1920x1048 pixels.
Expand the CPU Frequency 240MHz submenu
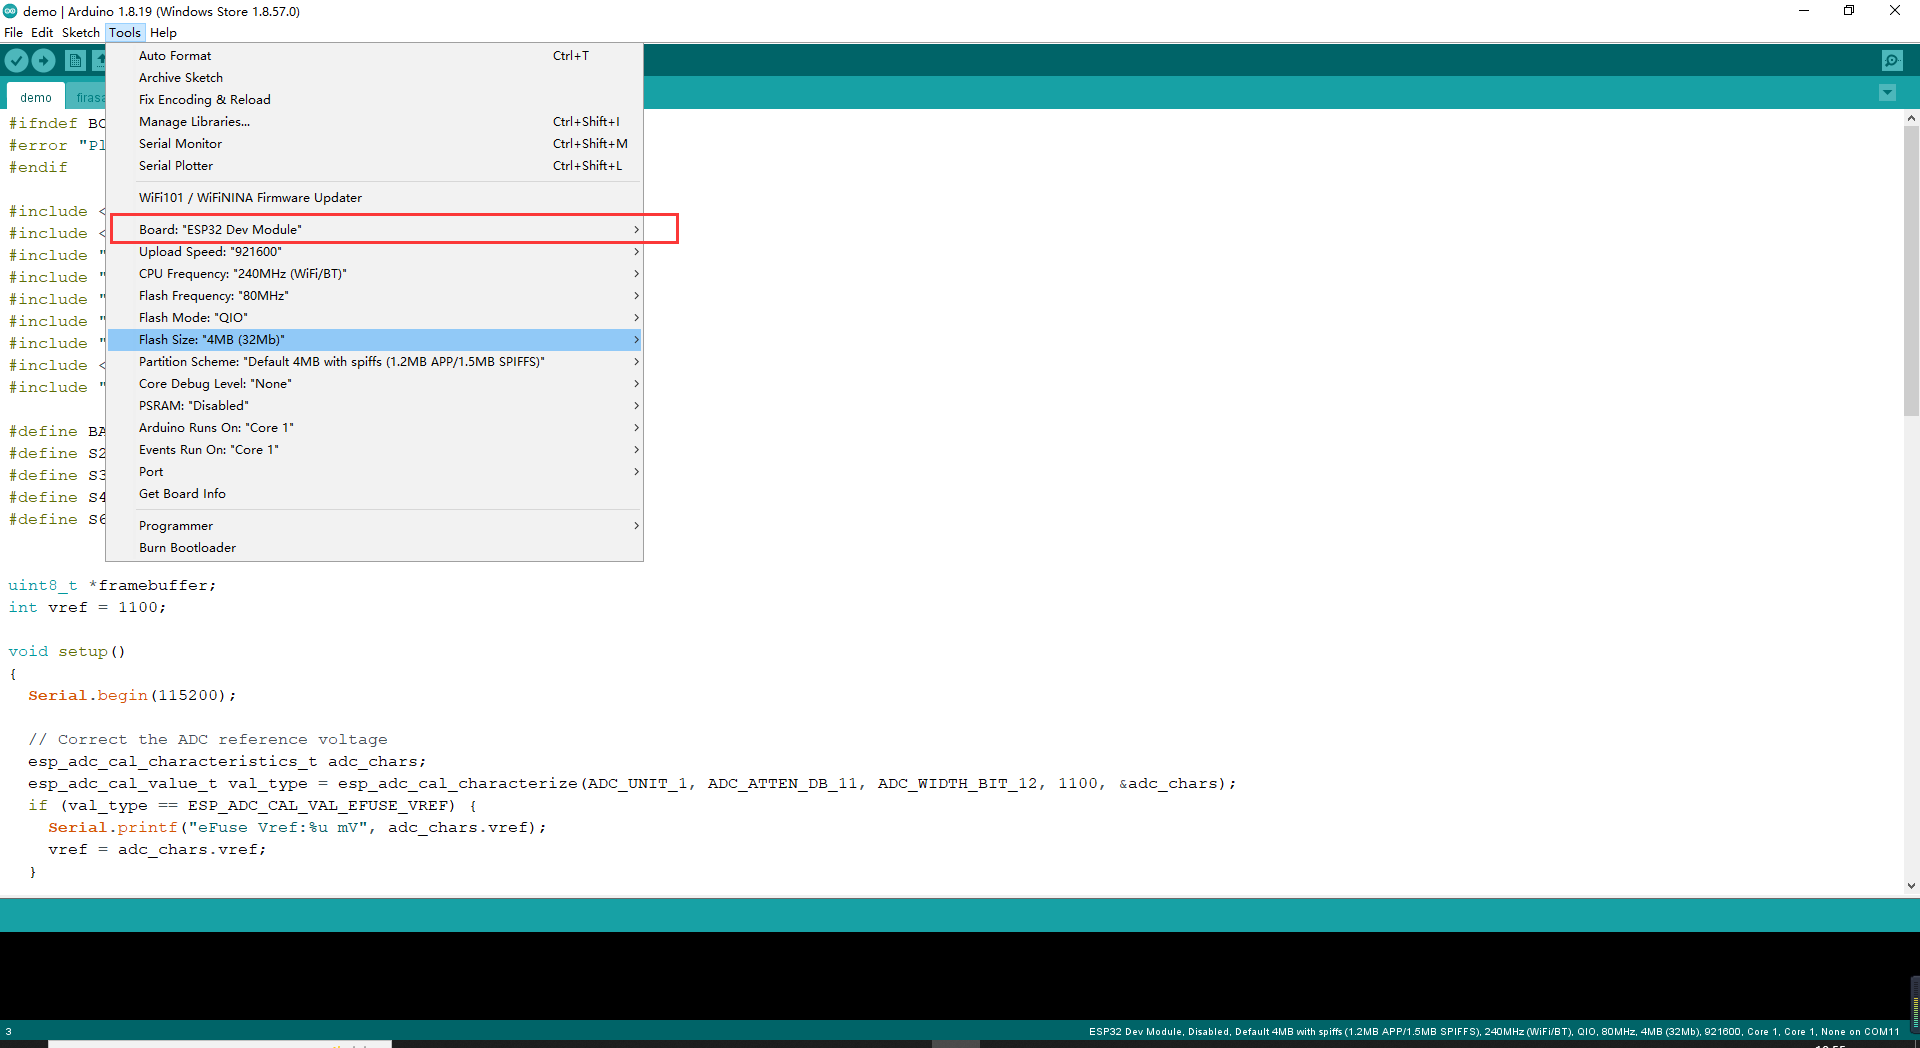375,274
